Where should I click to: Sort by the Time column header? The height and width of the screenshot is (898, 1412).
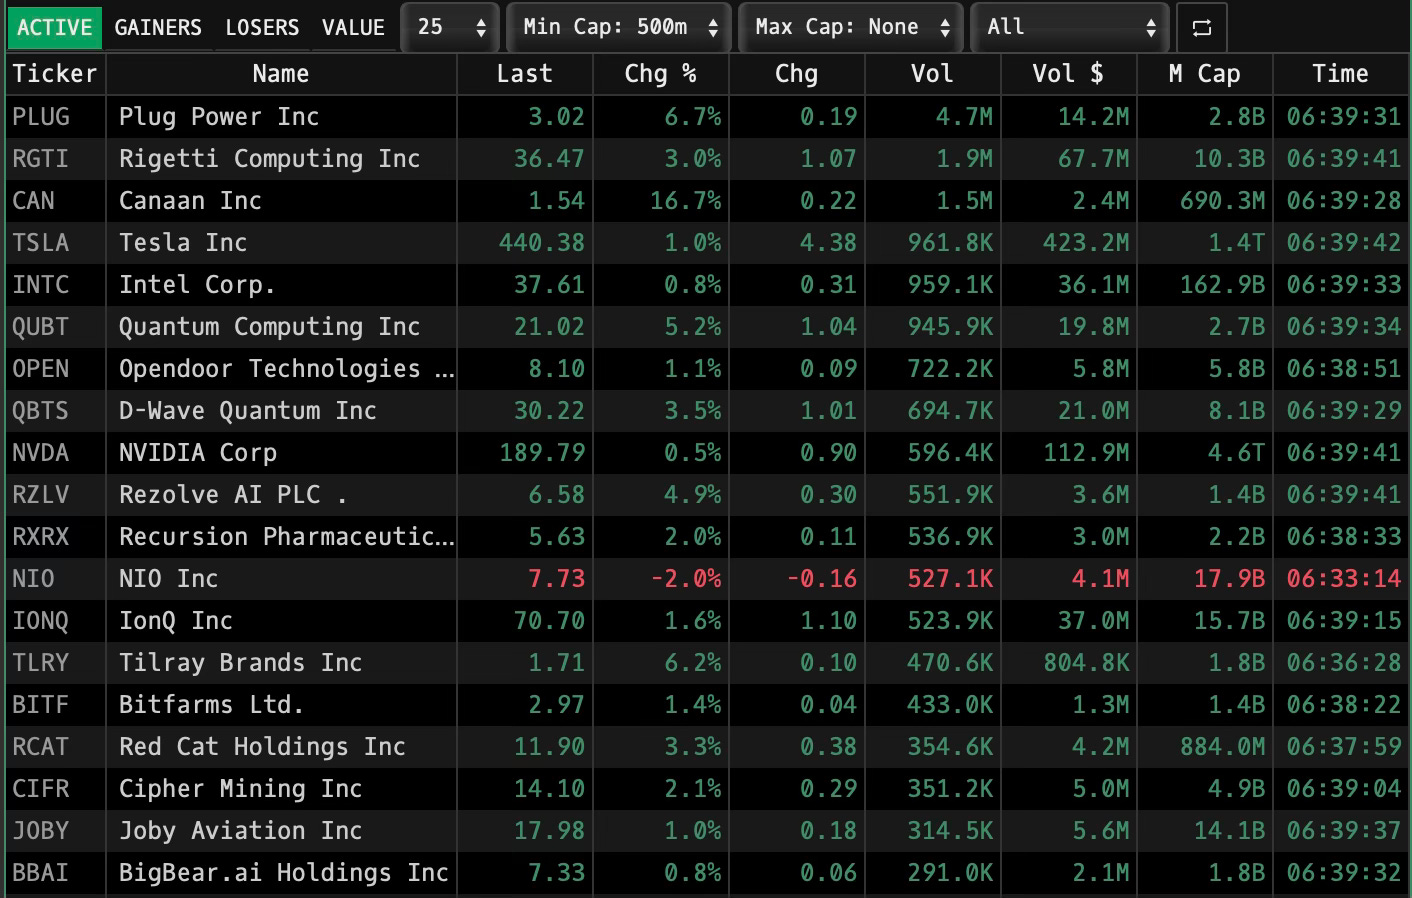(x=1341, y=74)
